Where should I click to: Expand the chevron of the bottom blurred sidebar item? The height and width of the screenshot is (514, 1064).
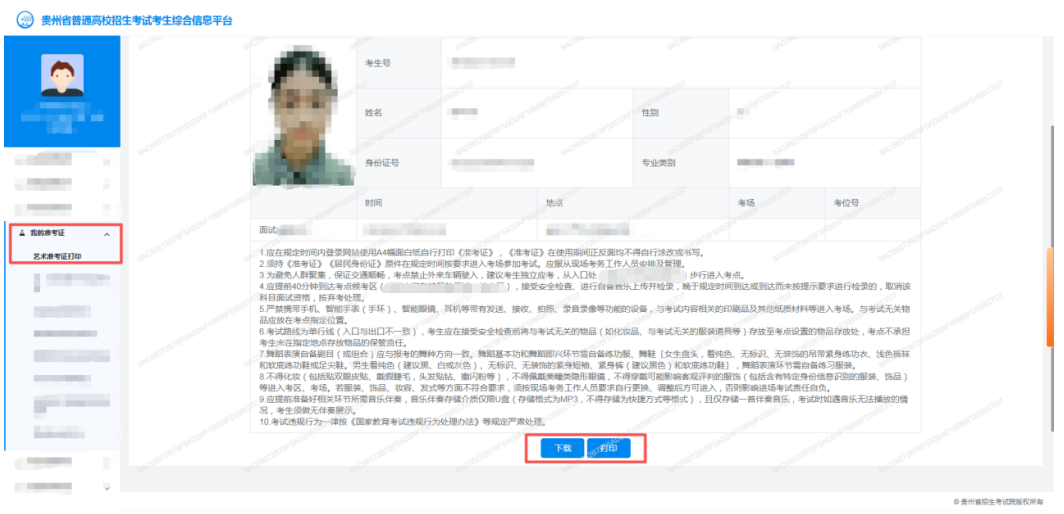pyautogui.click(x=107, y=488)
